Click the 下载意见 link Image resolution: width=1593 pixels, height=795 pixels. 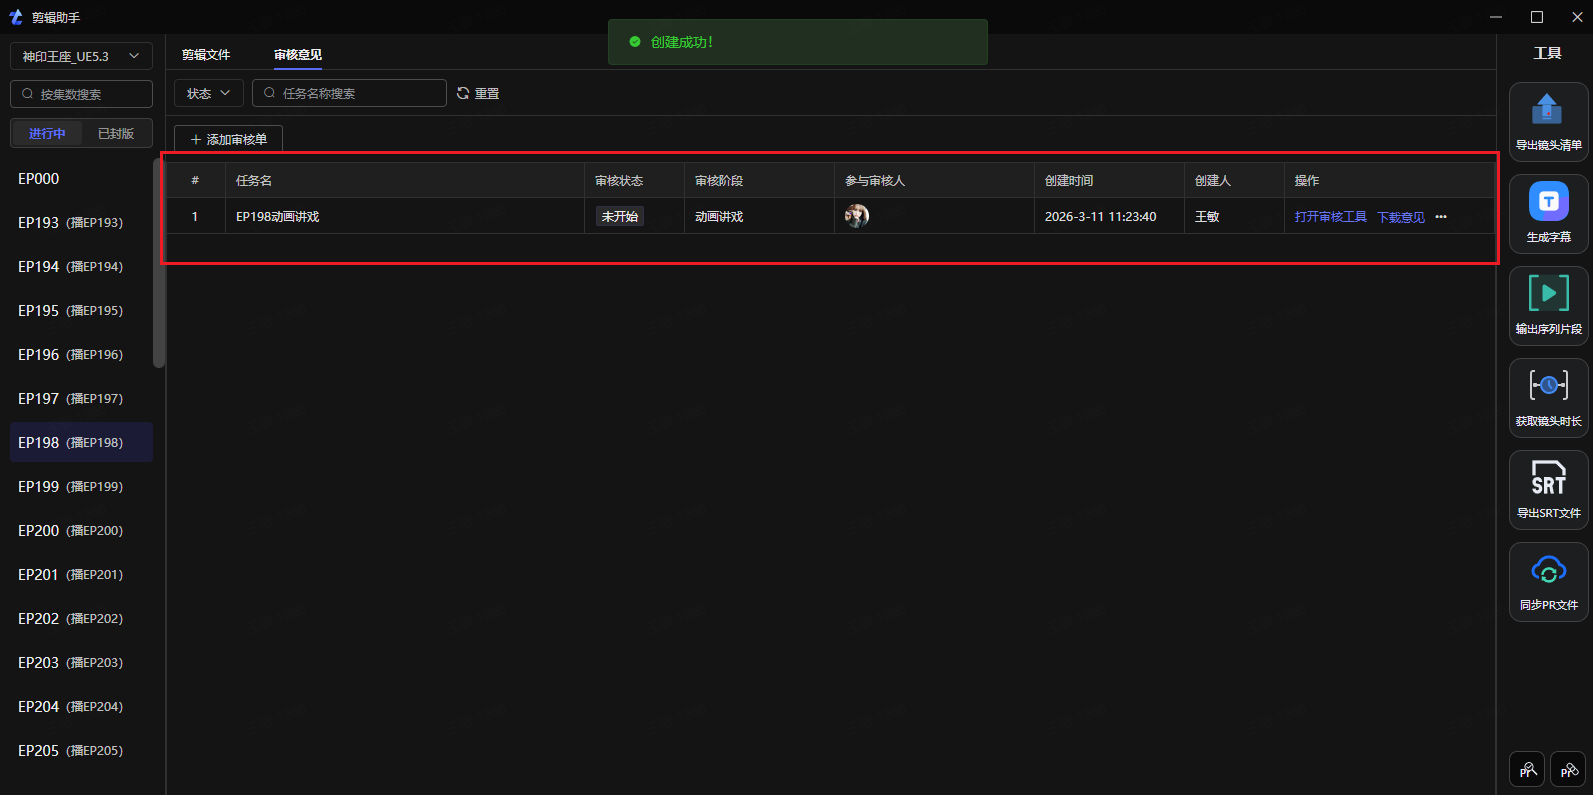(1400, 217)
